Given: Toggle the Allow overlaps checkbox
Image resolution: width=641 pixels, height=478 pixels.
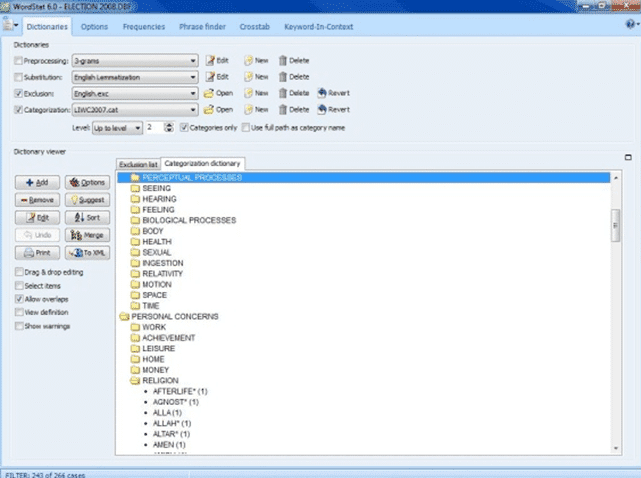Looking at the screenshot, I should [x=20, y=298].
